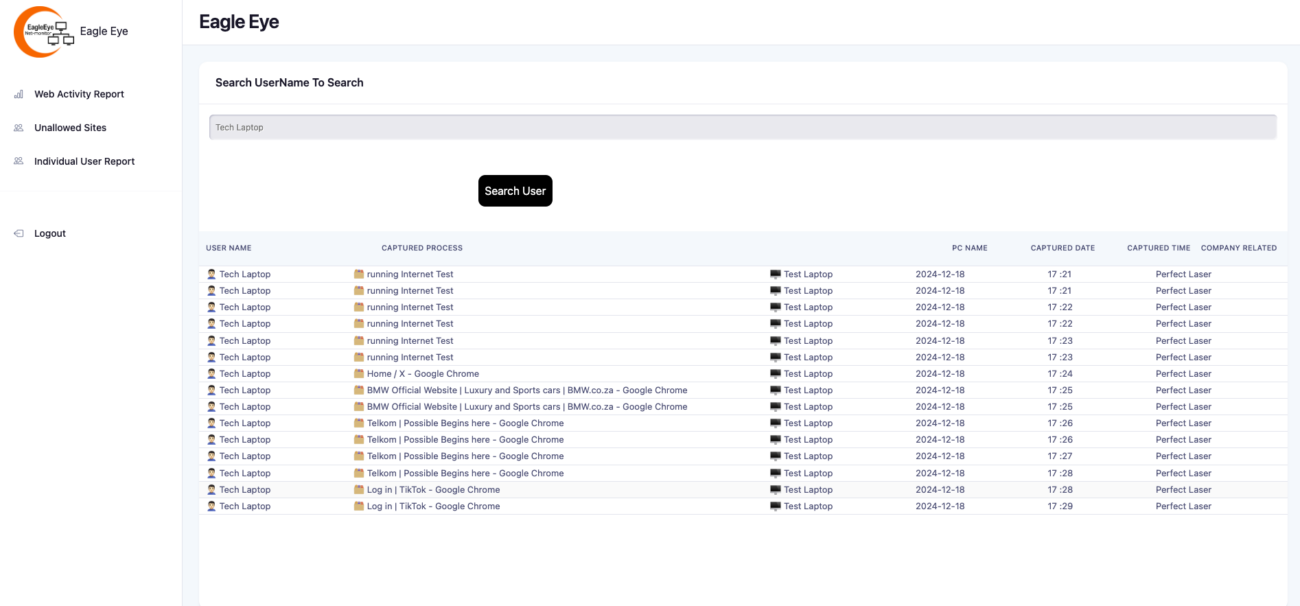Select the Home / X - Google Chrome process
This screenshot has height=606, width=1300.
tap(423, 374)
